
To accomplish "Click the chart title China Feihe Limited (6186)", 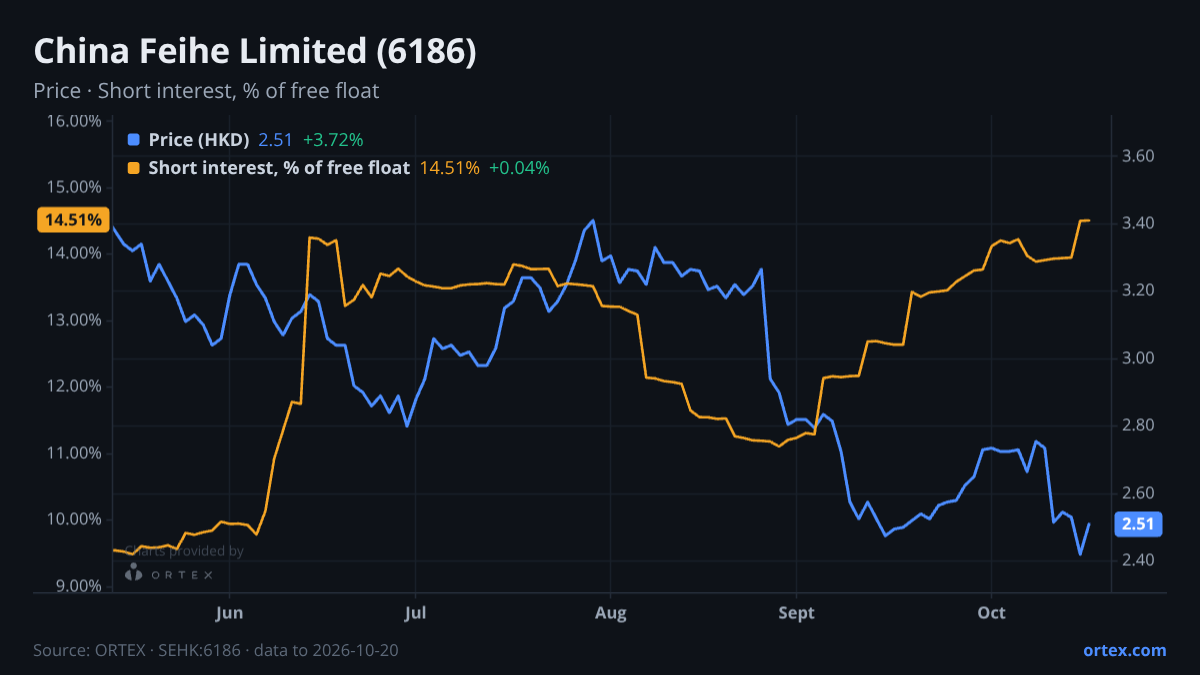I will click(255, 52).
